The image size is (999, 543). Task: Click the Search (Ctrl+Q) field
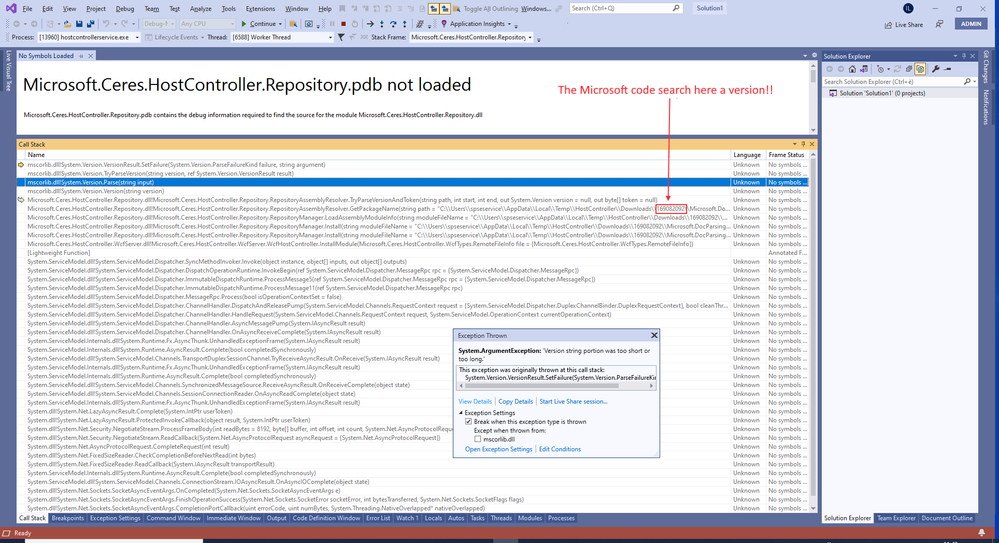tap(624, 8)
